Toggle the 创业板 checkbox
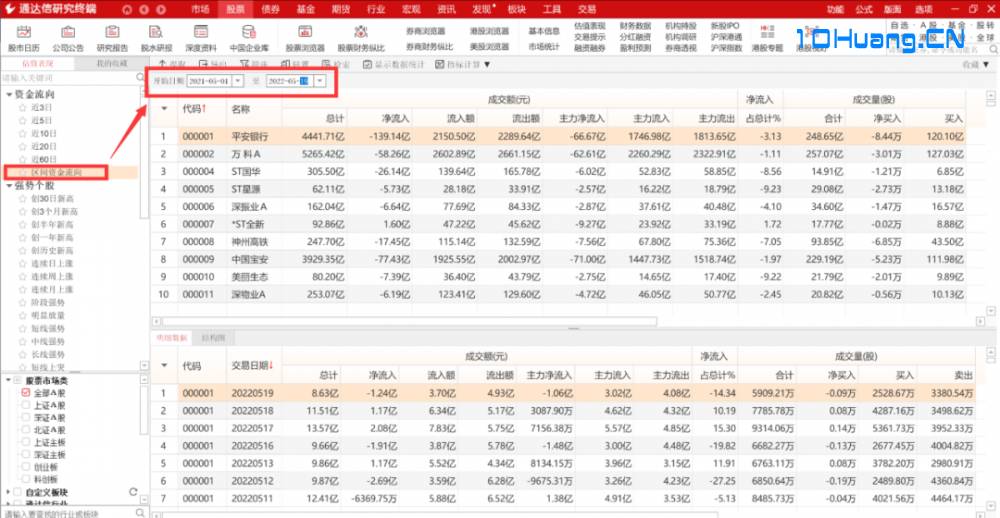Screen dimensions: 1000x518 (26, 466)
